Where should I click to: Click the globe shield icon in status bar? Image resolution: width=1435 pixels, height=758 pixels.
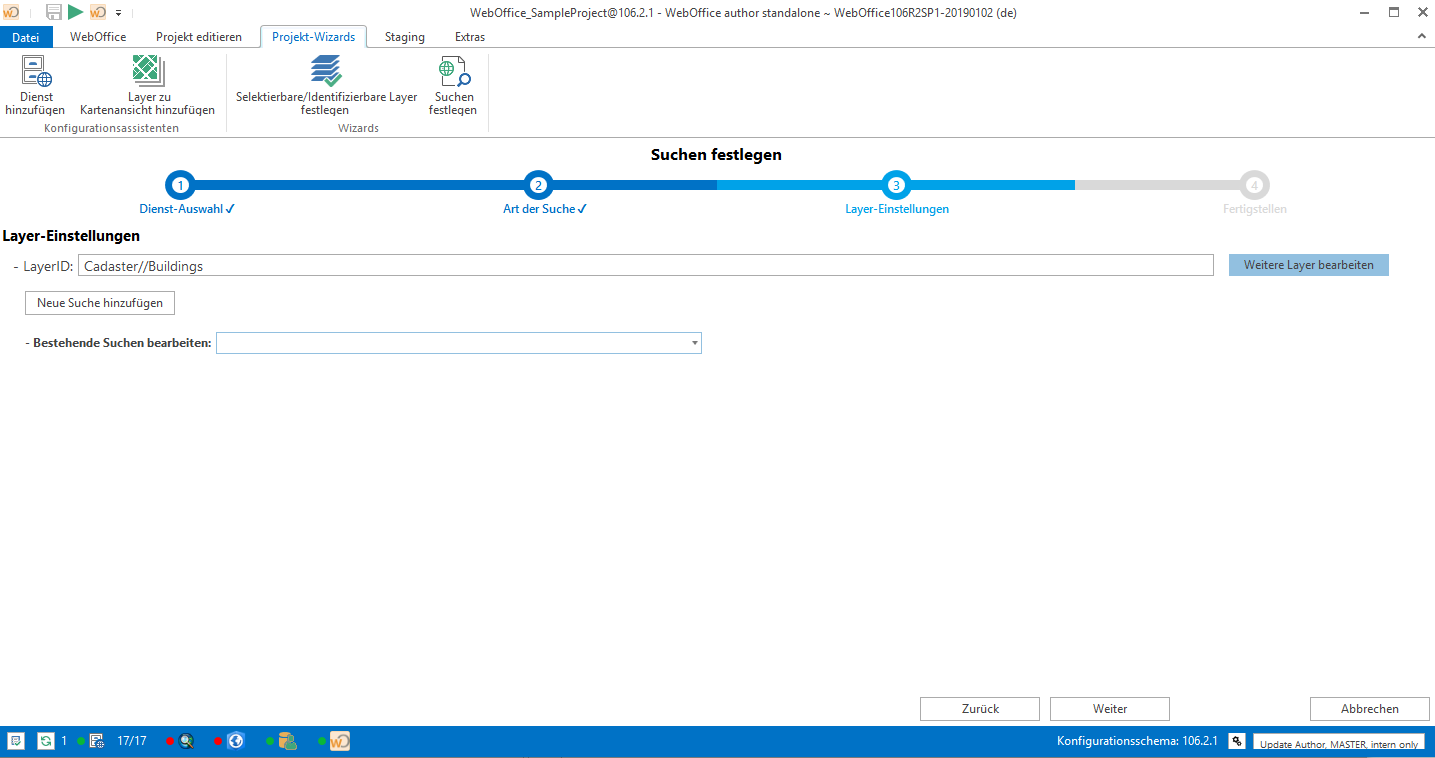coord(235,740)
